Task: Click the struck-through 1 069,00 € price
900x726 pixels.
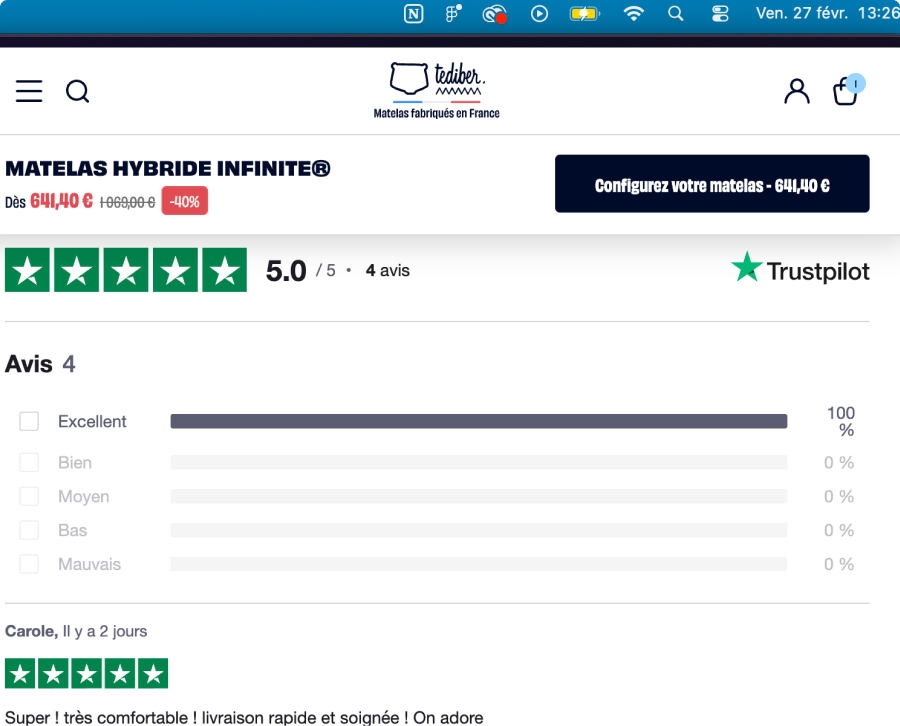Action: [x=127, y=203]
